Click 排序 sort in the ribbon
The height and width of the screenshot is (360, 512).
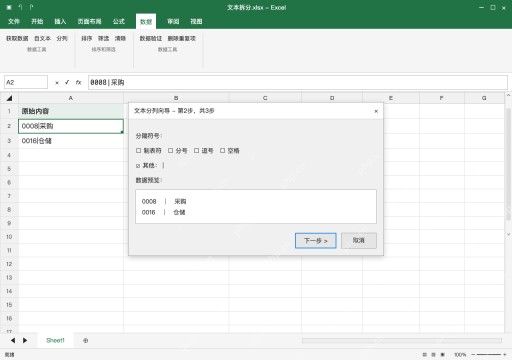87,39
